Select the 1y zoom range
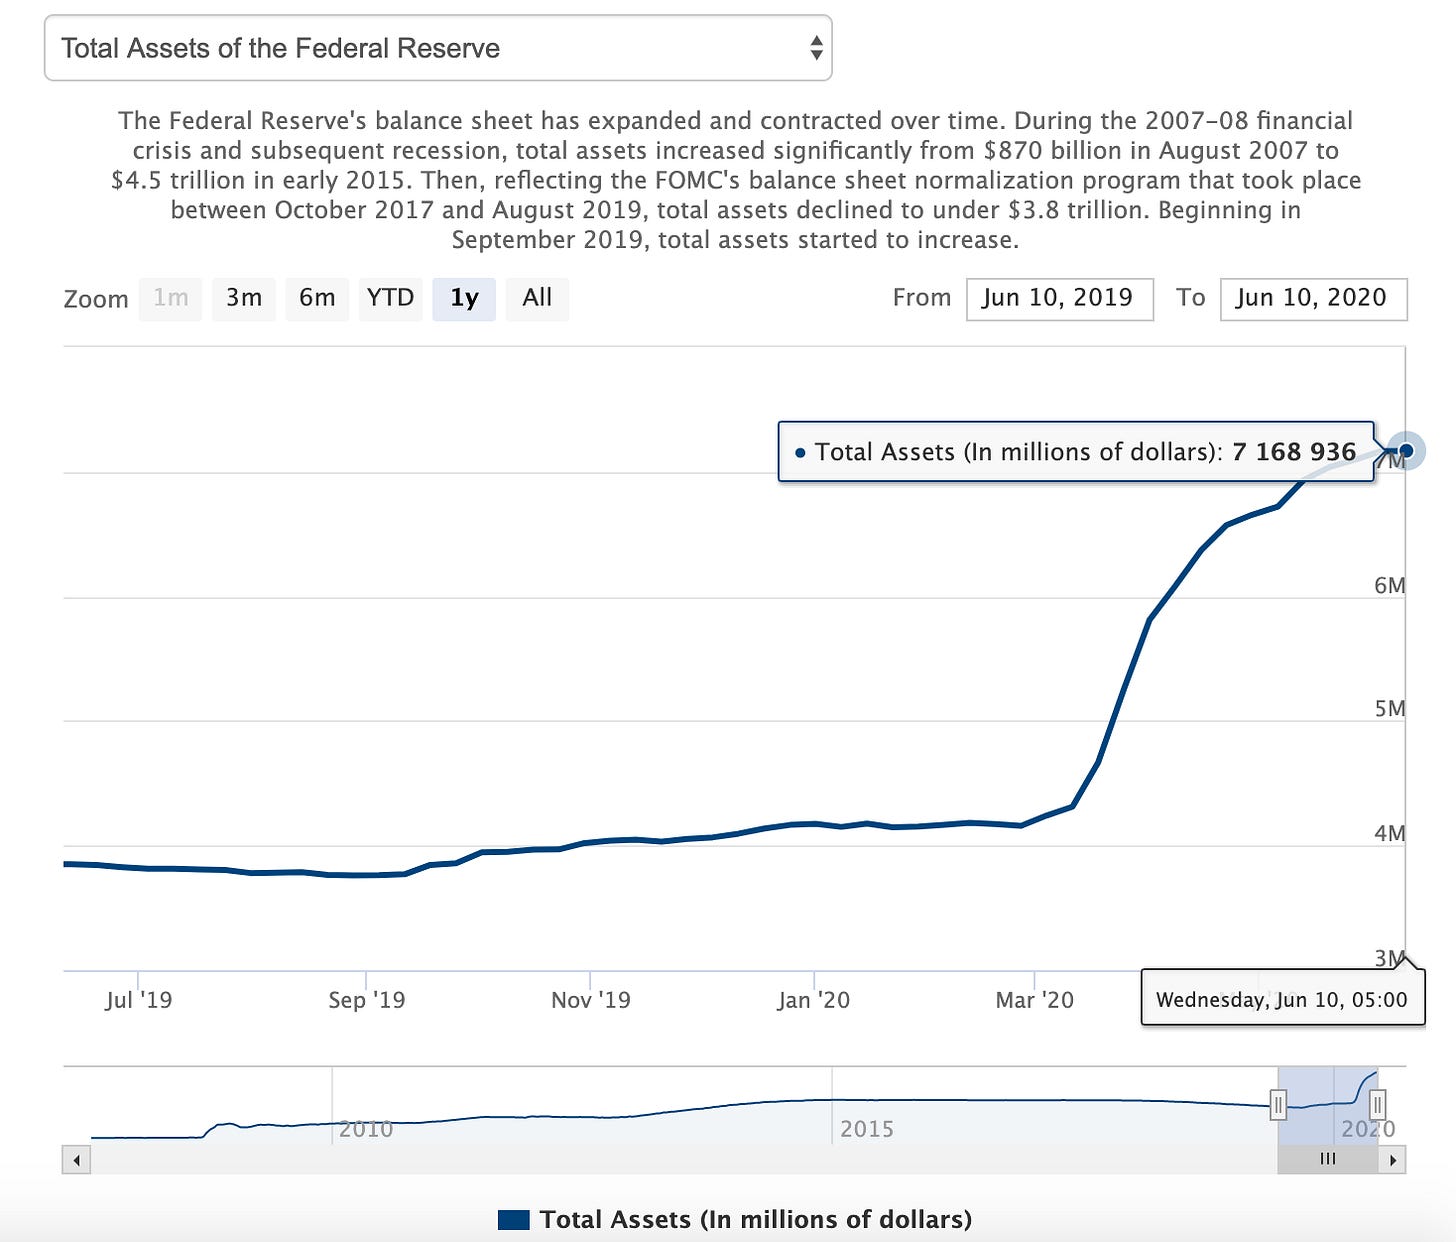 (464, 298)
